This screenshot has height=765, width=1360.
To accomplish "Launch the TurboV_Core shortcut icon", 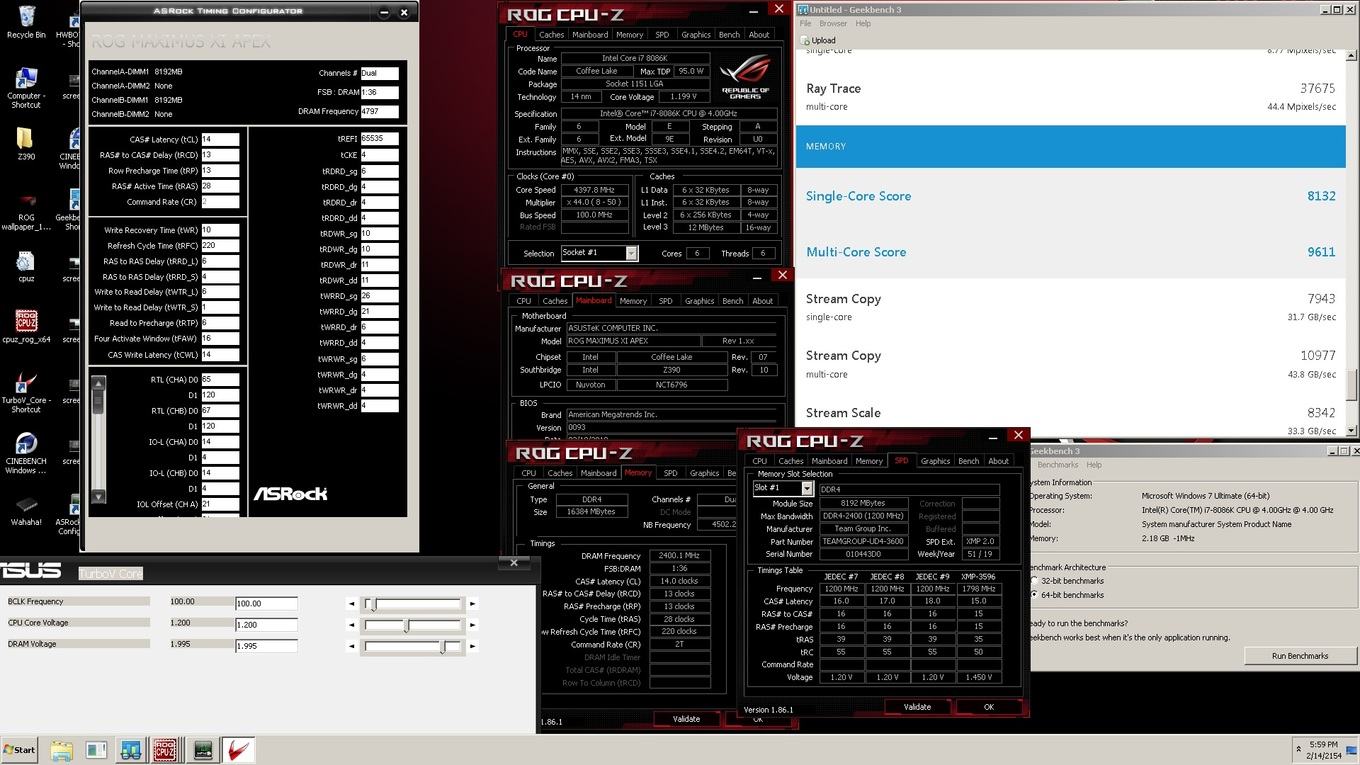I will pos(26,391).
